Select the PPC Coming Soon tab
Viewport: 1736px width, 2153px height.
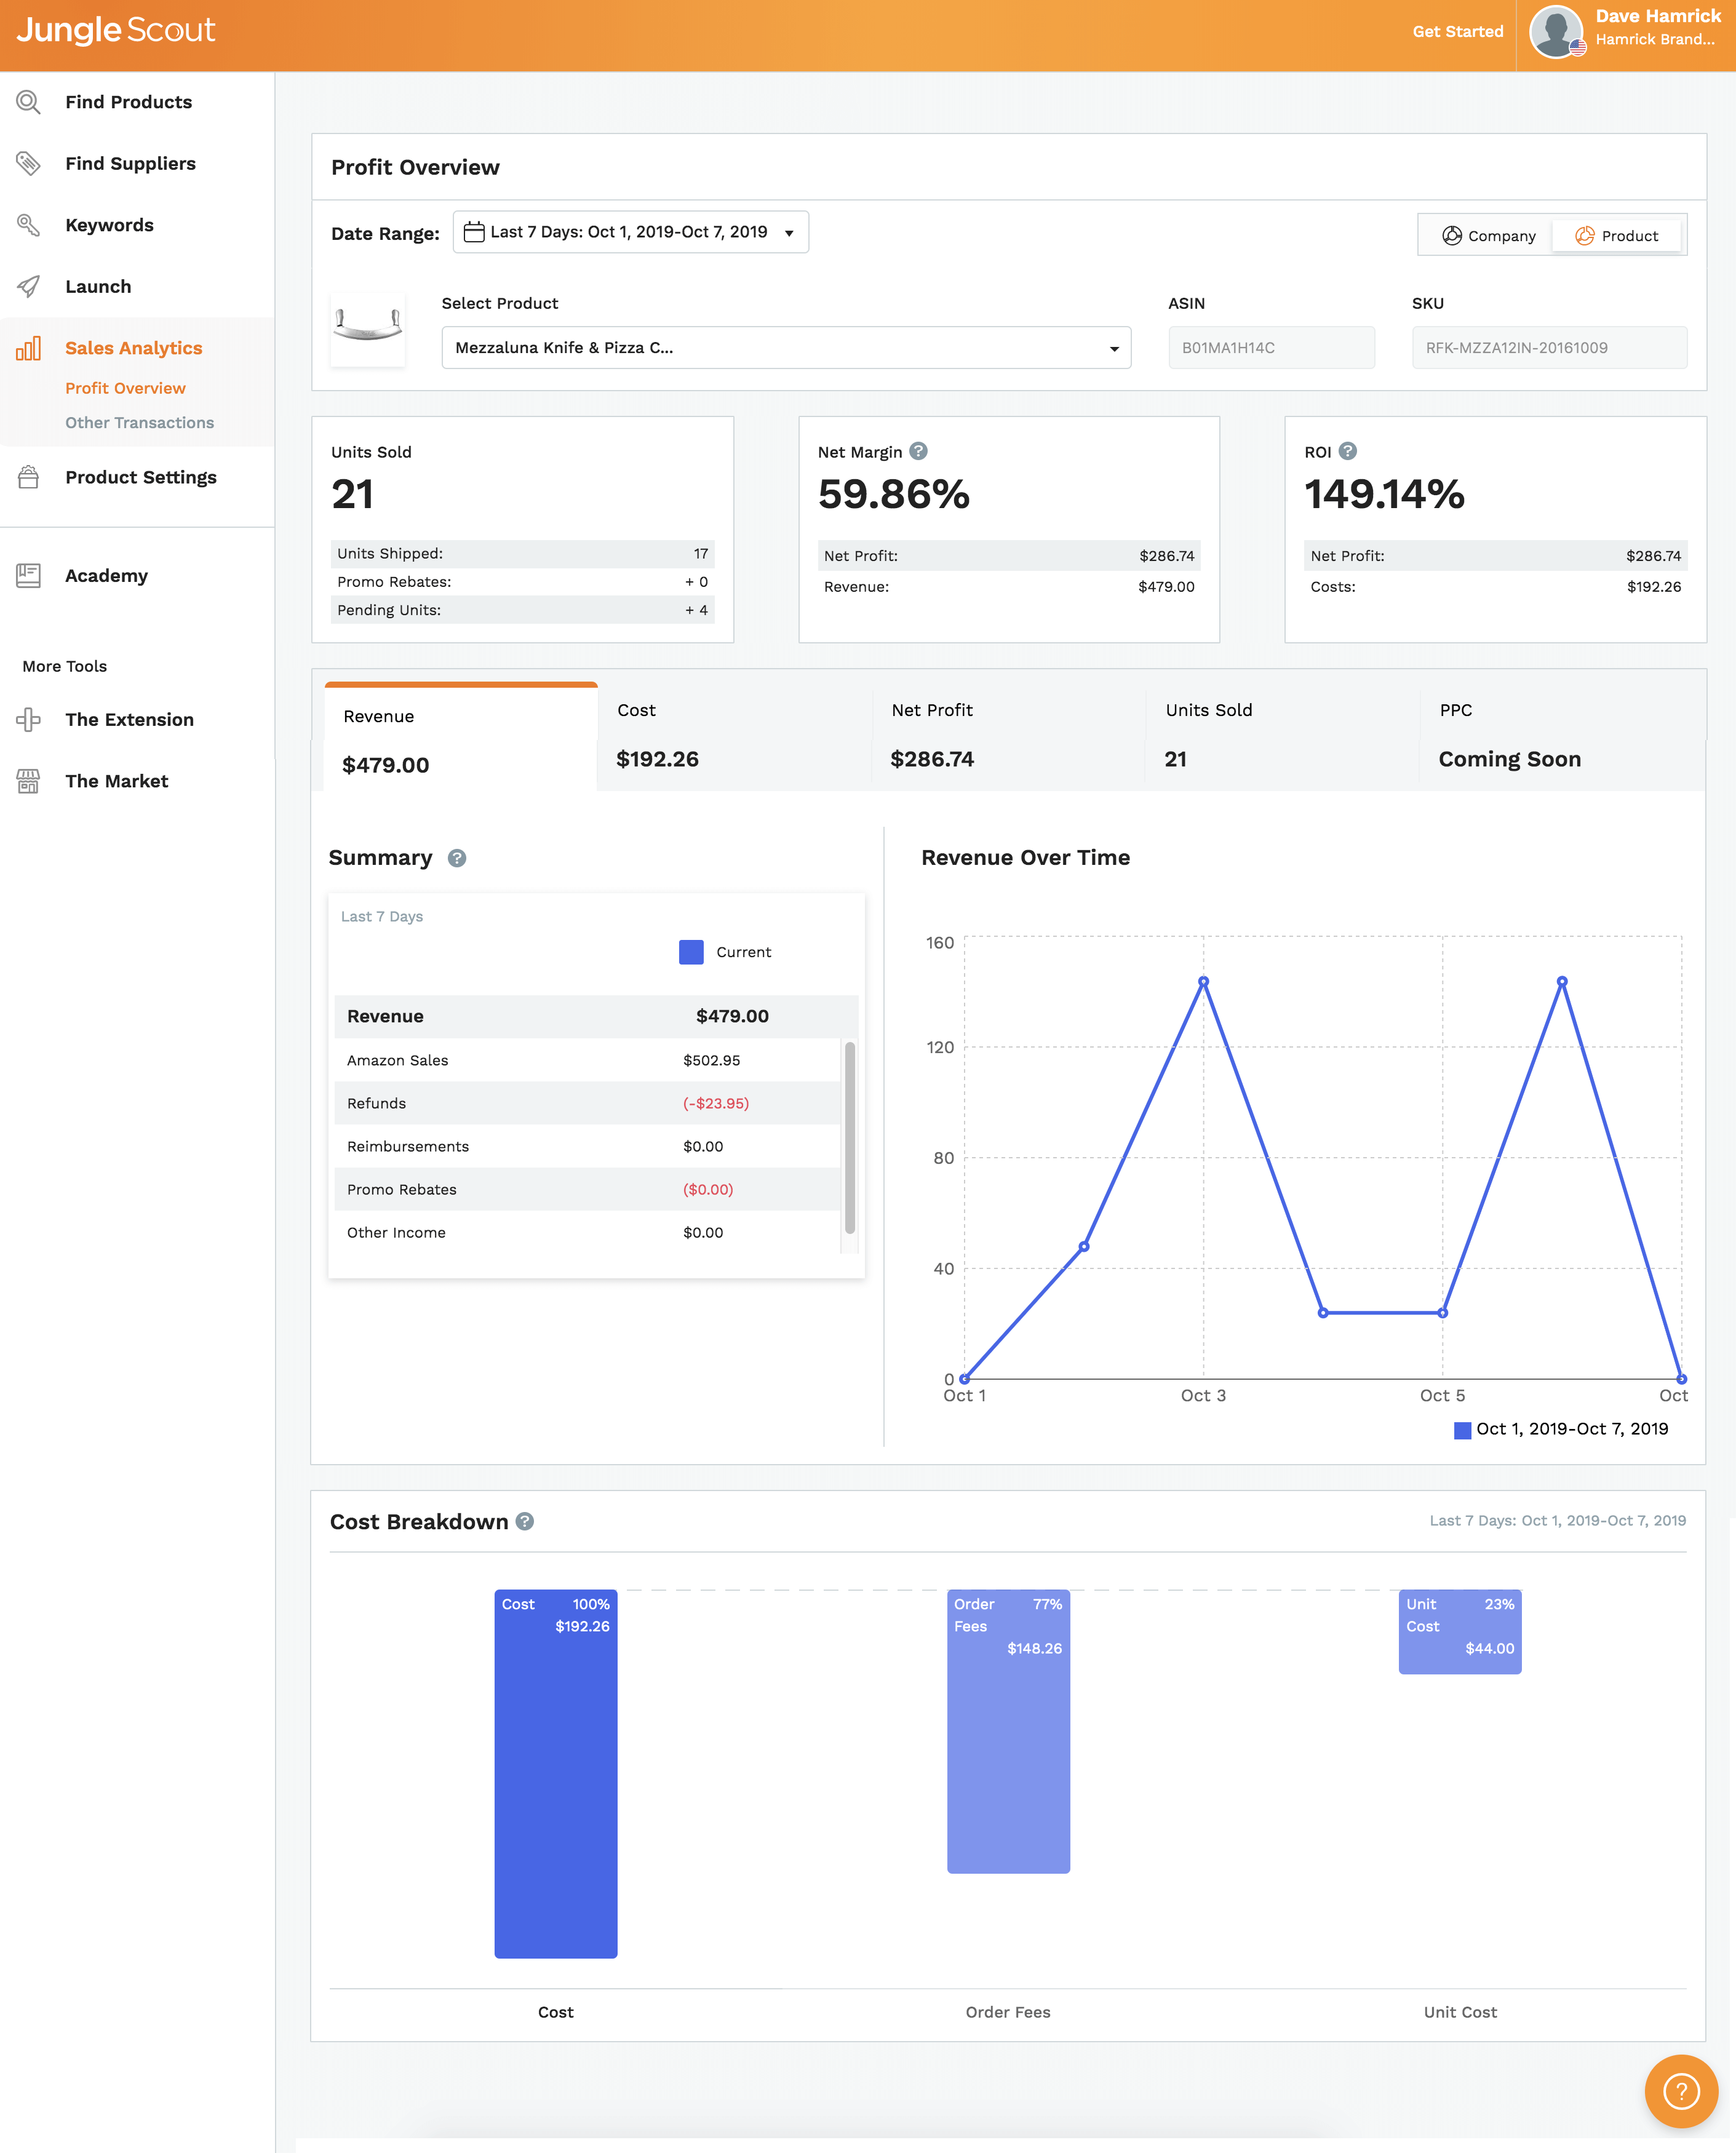pos(1561,736)
